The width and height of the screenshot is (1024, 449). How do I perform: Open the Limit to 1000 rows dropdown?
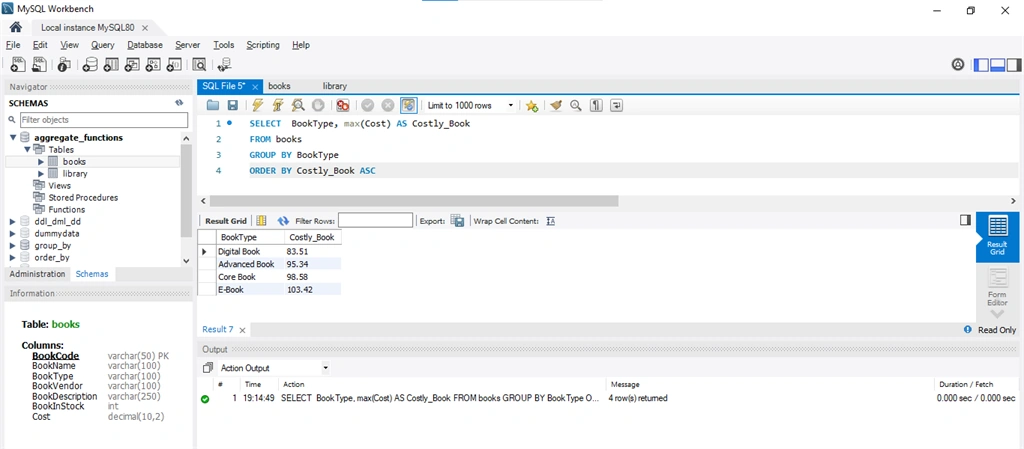471,105
